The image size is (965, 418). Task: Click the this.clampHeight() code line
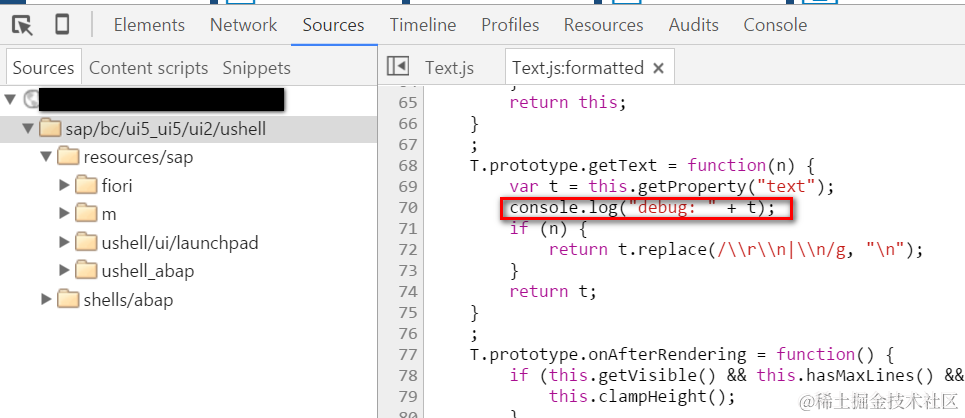[x=643, y=396]
